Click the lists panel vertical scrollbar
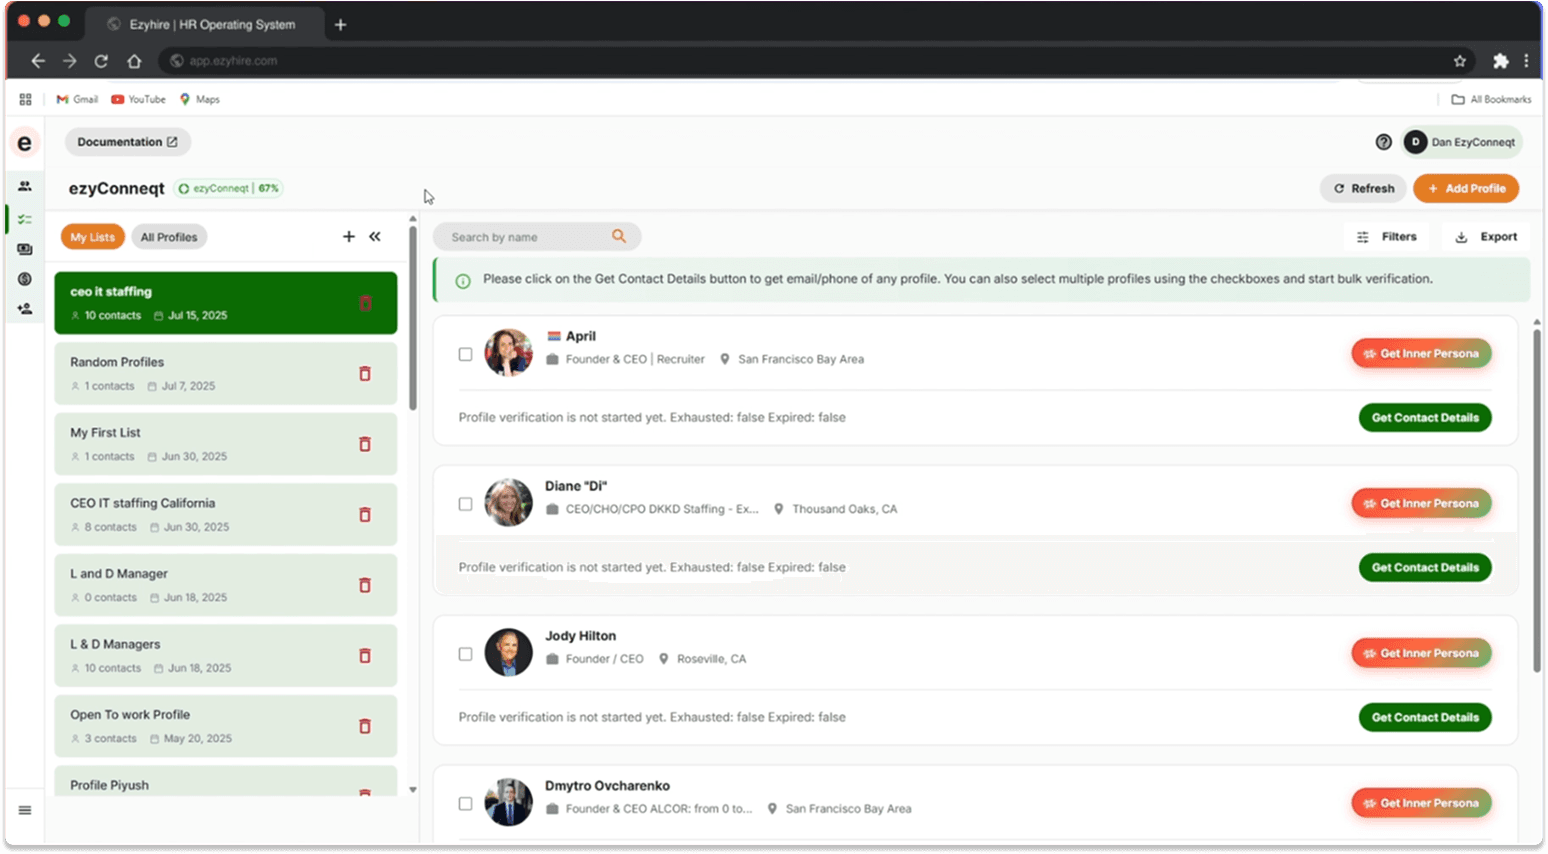Viewport: 1548px width, 854px height. click(x=413, y=318)
